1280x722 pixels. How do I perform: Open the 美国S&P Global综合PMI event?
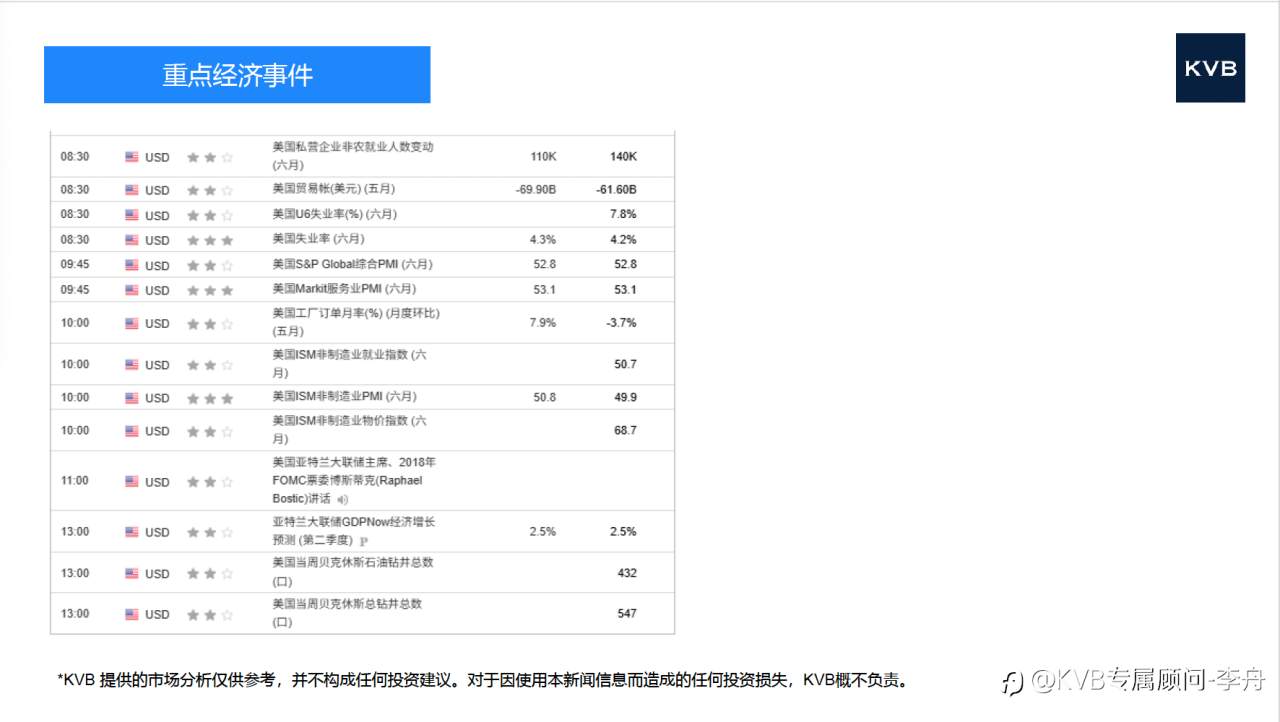tap(352, 264)
